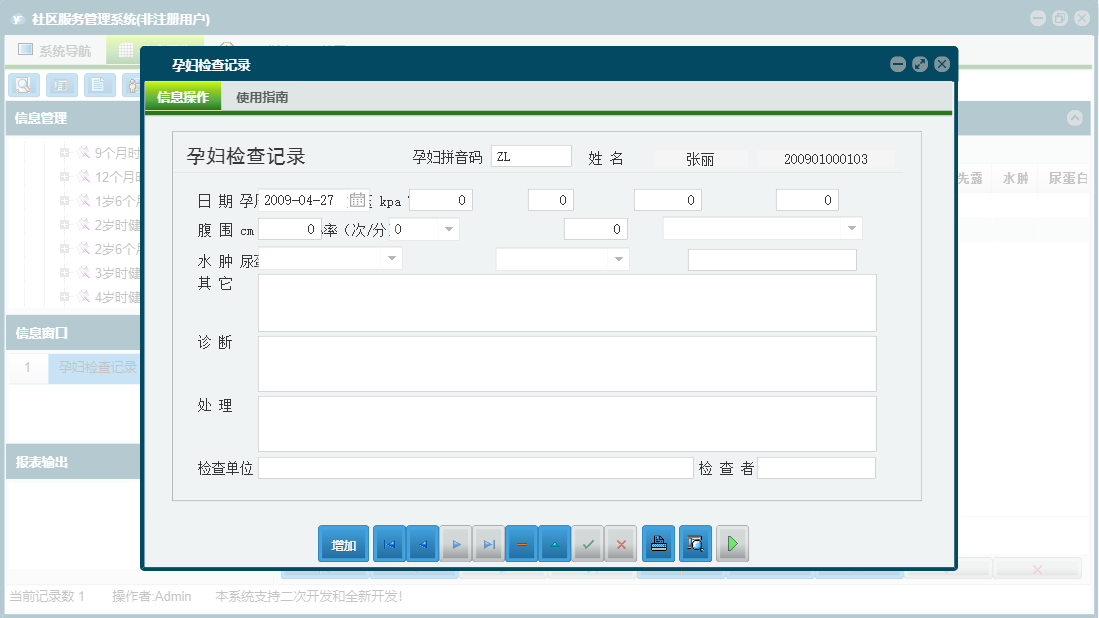Open the 率(次/分) dropdown
Viewport: 1099px width, 618px height.
tap(449, 229)
